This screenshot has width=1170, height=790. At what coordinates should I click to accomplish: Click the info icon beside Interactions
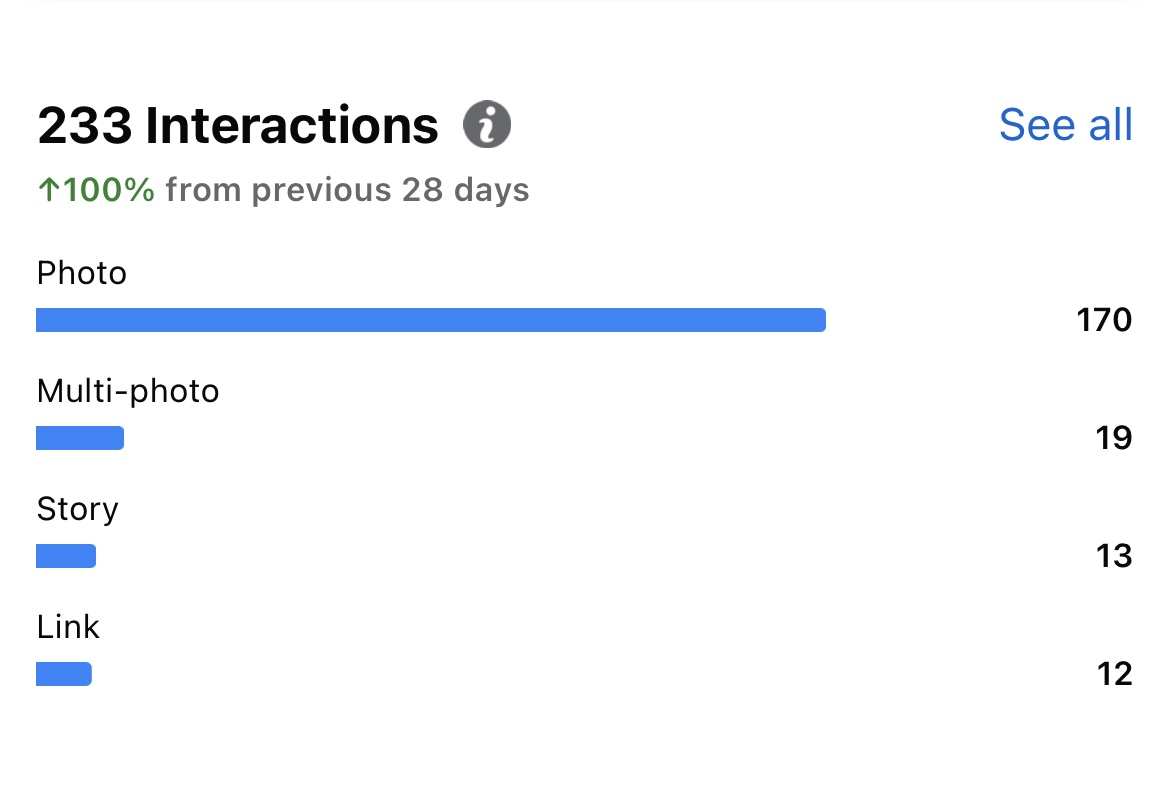point(487,125)
